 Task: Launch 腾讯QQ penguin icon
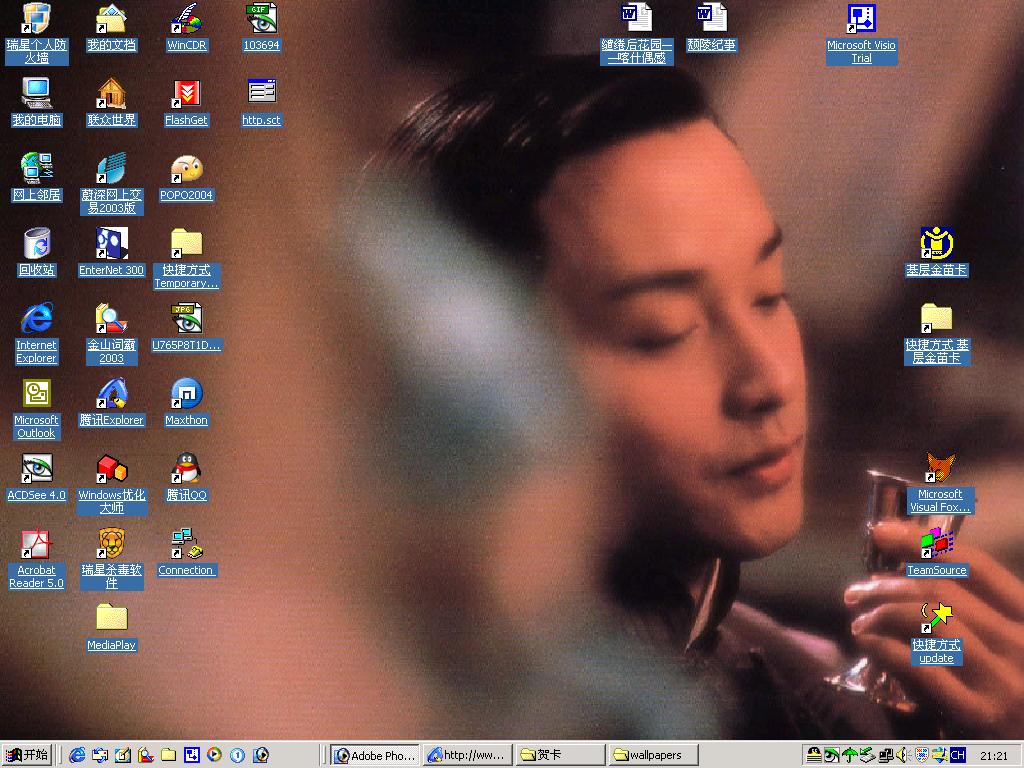click(186, 477)
